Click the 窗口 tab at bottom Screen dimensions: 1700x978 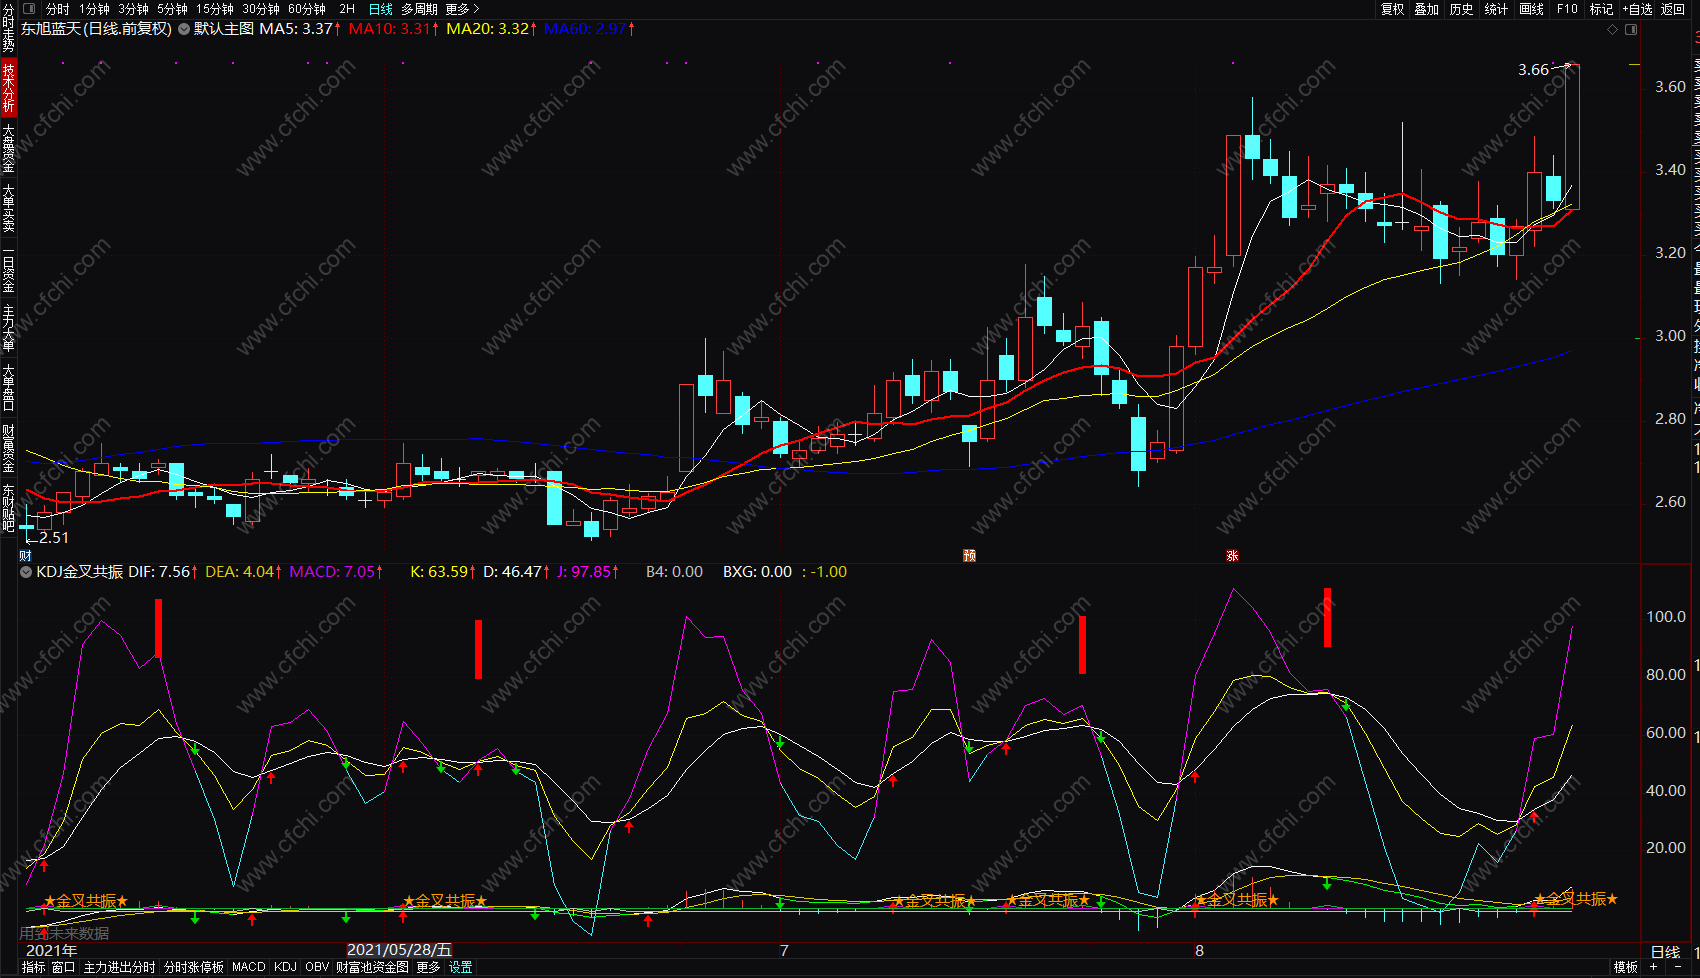point(64,967)
